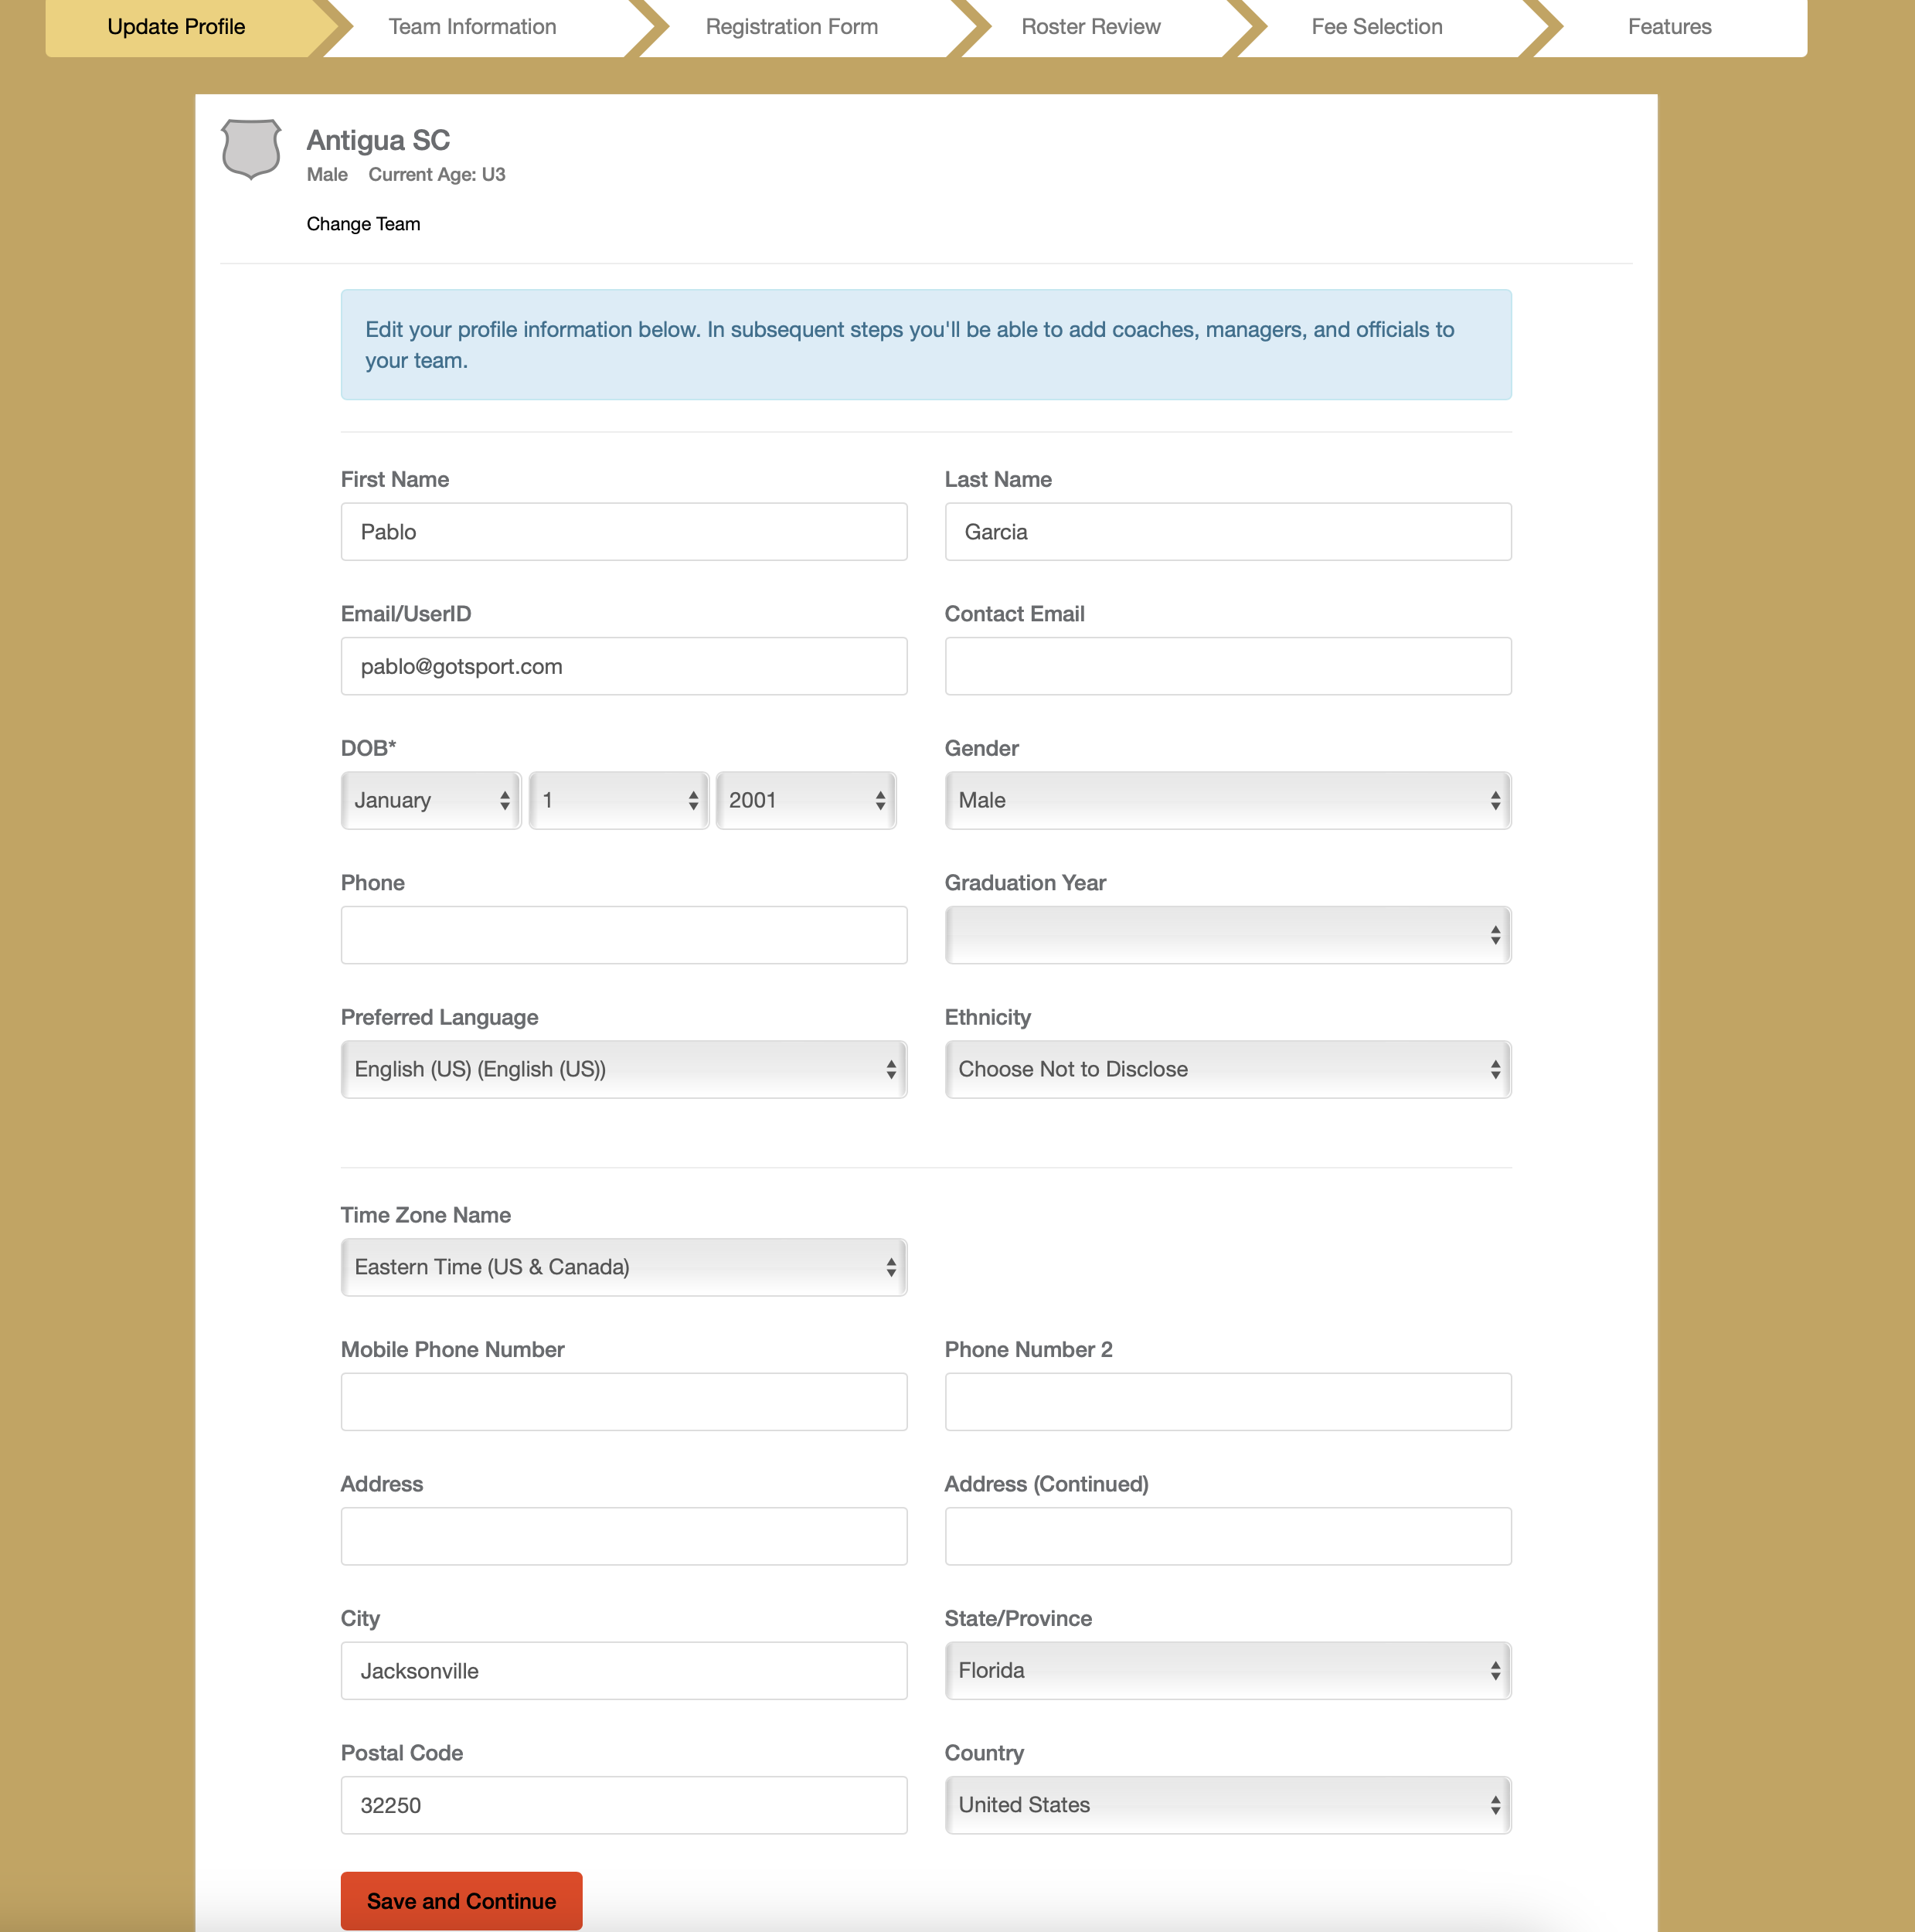Click the Last Name field containing Garcia
1915x1932 pixels.
1227,532
